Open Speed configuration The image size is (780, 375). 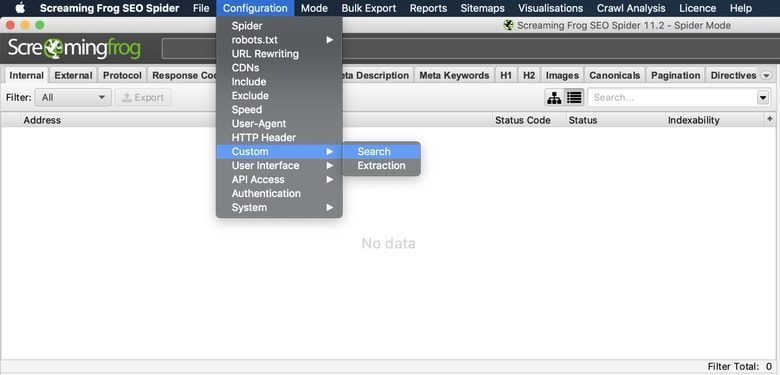click(279, 109)
